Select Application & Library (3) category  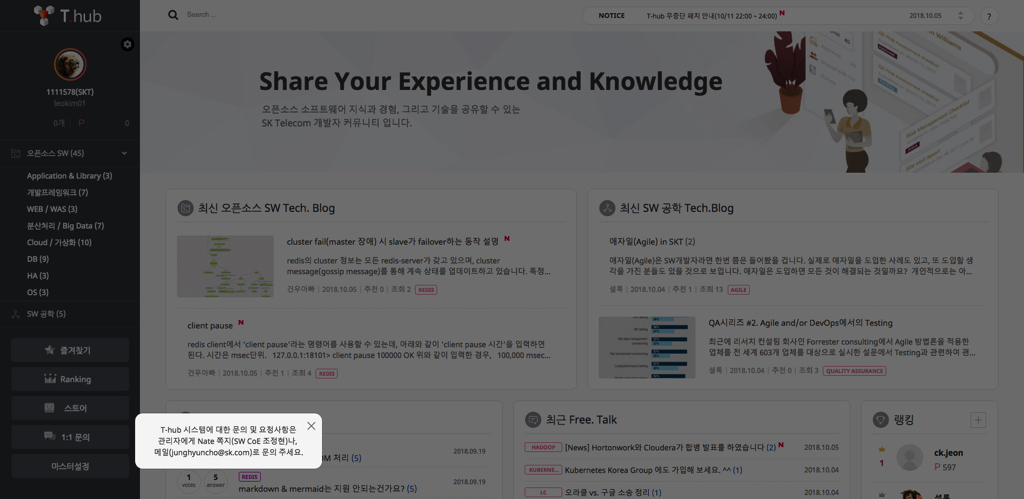69,176
